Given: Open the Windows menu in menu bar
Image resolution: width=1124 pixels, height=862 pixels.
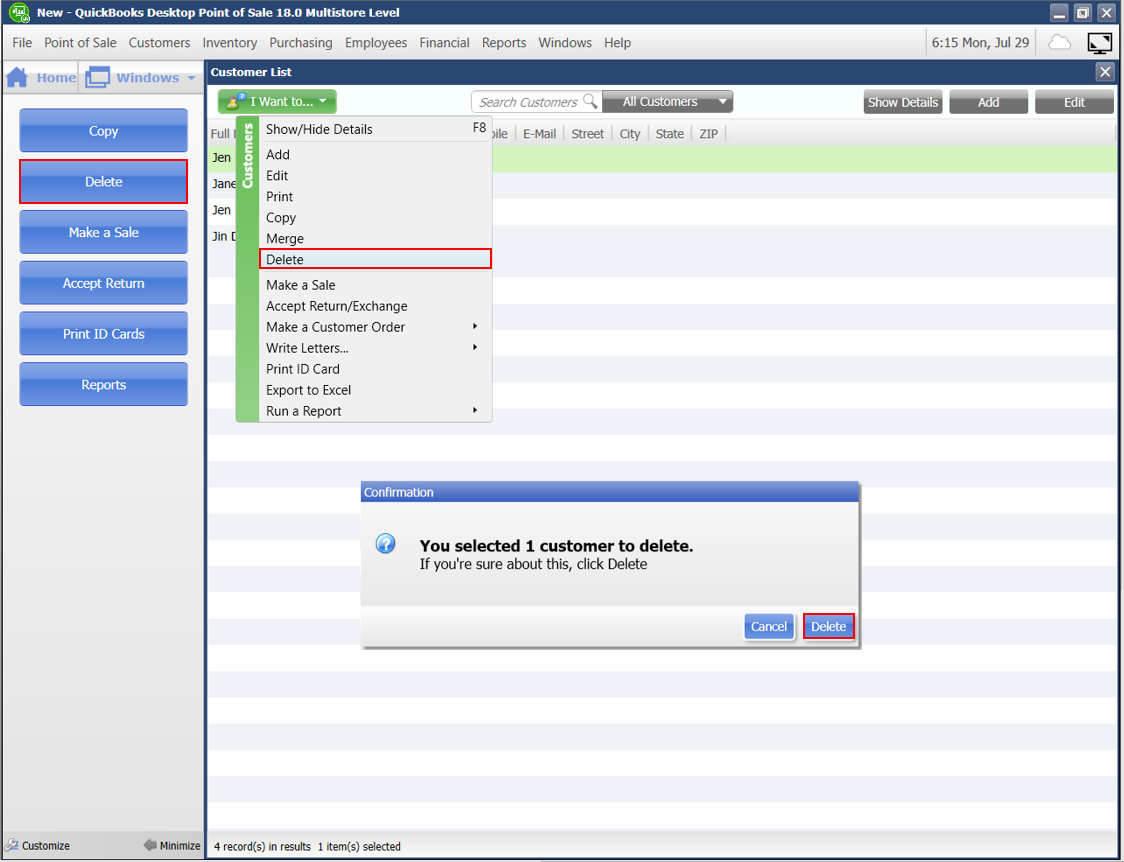Looking at the screenshot, I should (x=565, y=43).
